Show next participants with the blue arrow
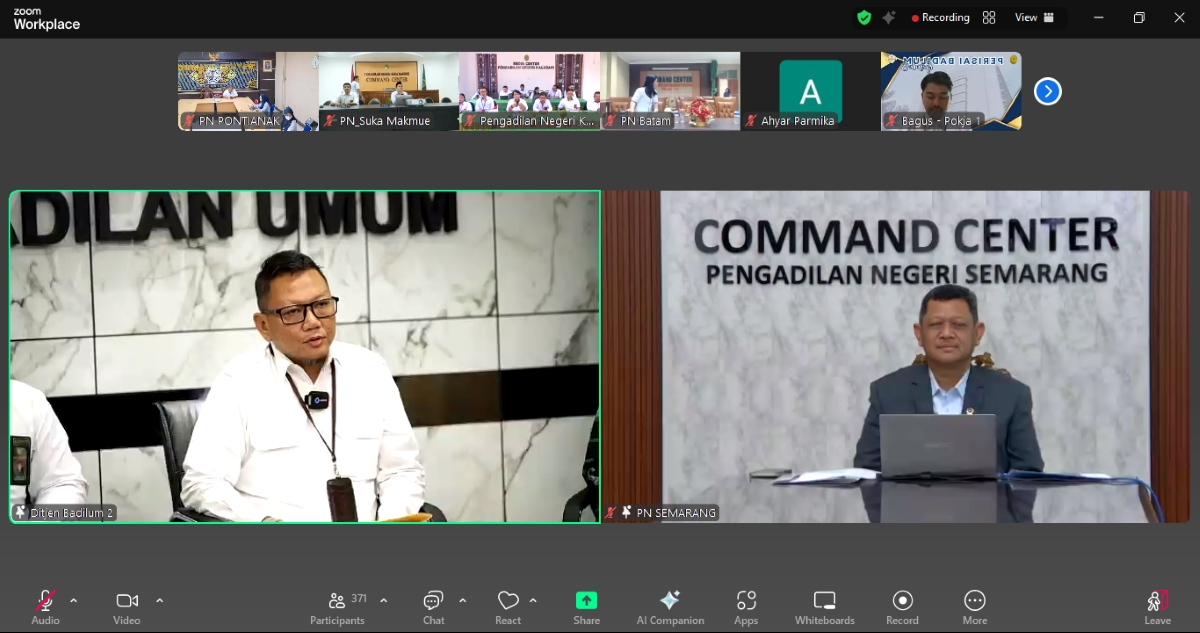1200x633 pixels. click(x=1047, y=92)
